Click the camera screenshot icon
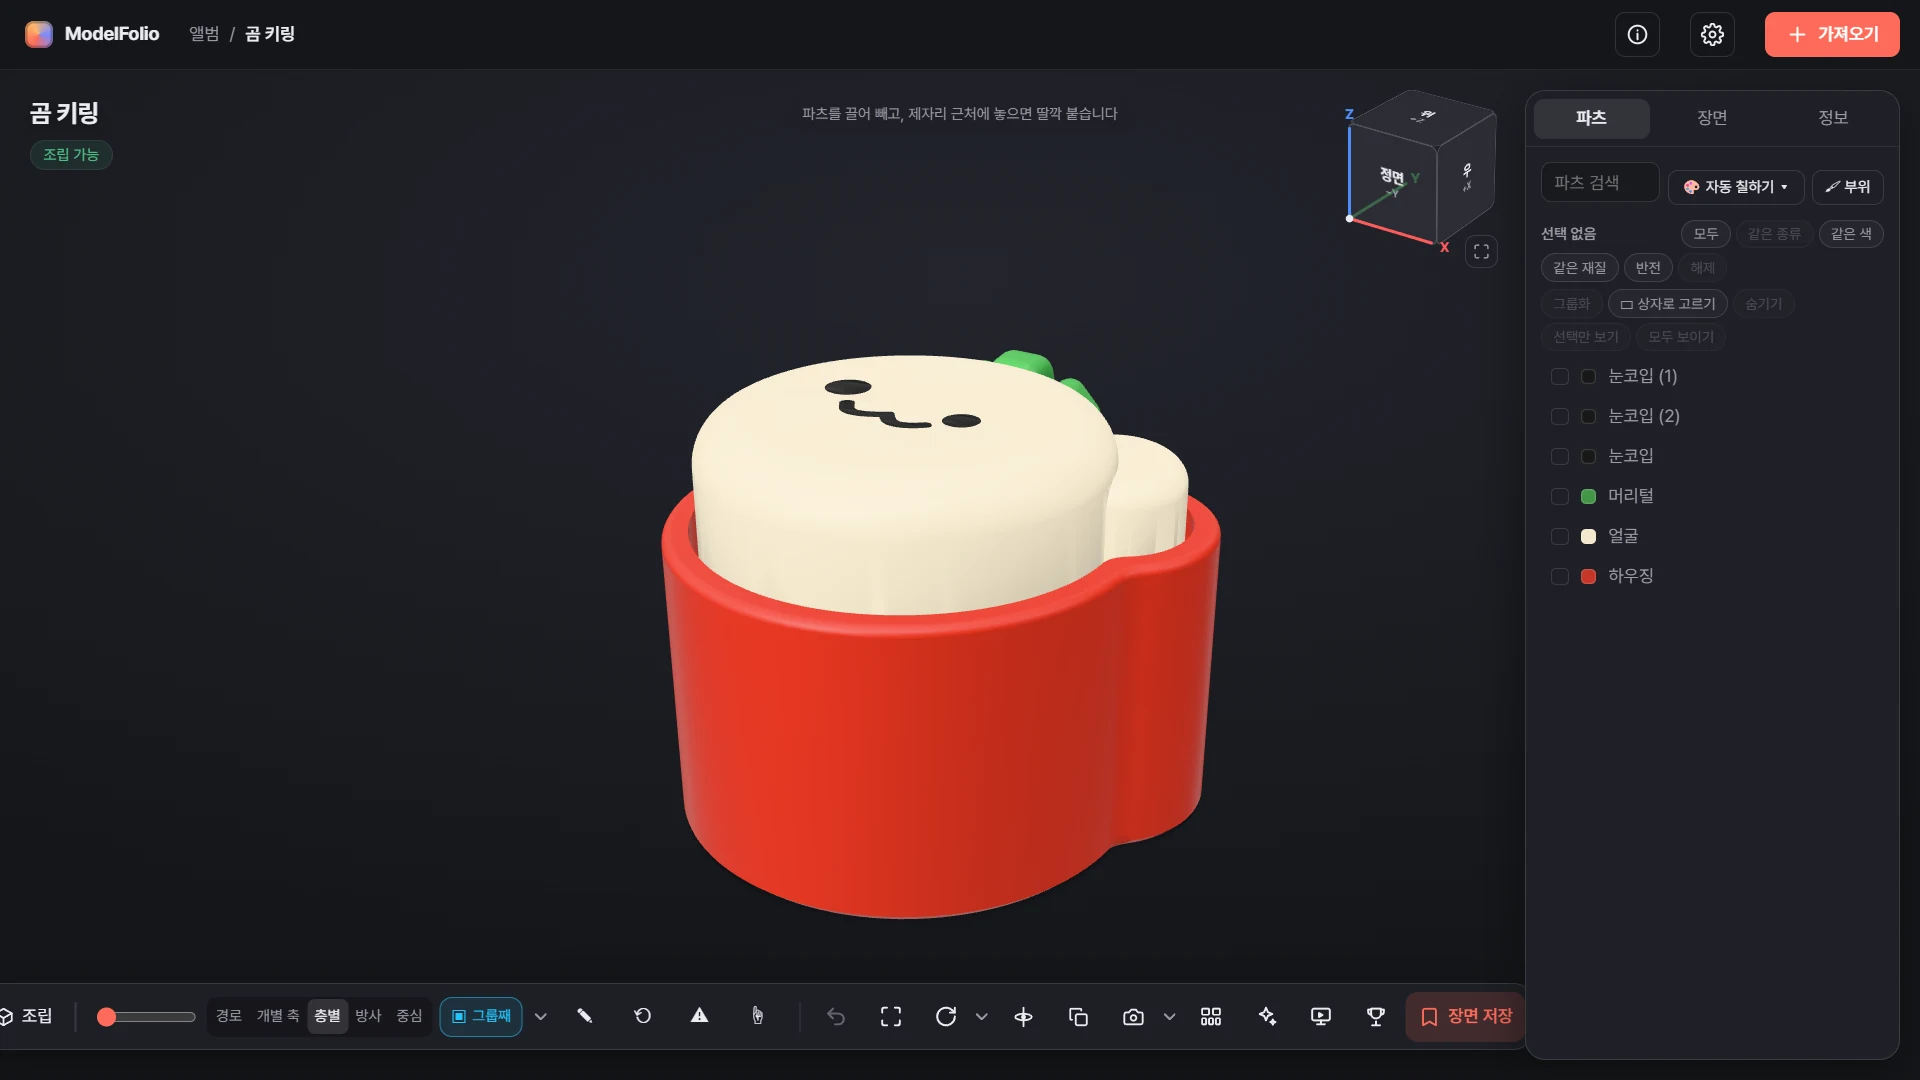 1133,1017
